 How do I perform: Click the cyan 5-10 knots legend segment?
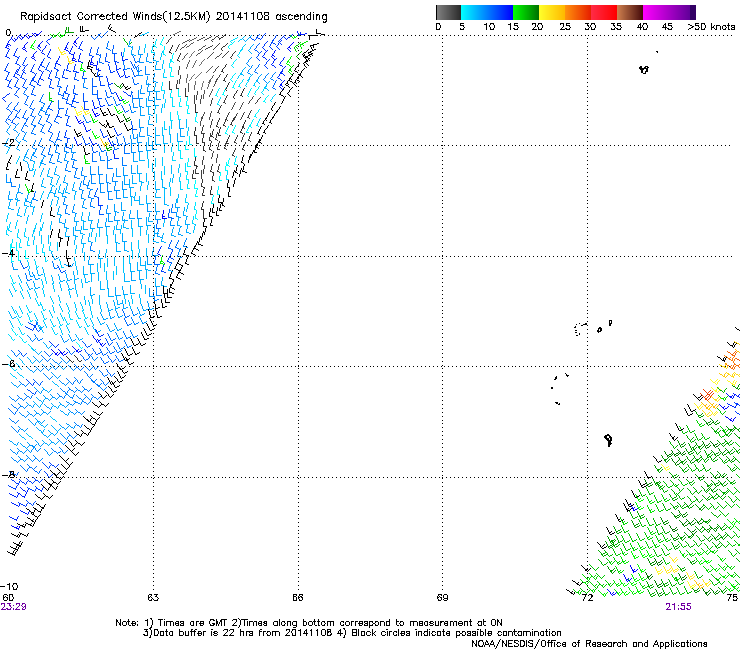click(x=474, y=12)
